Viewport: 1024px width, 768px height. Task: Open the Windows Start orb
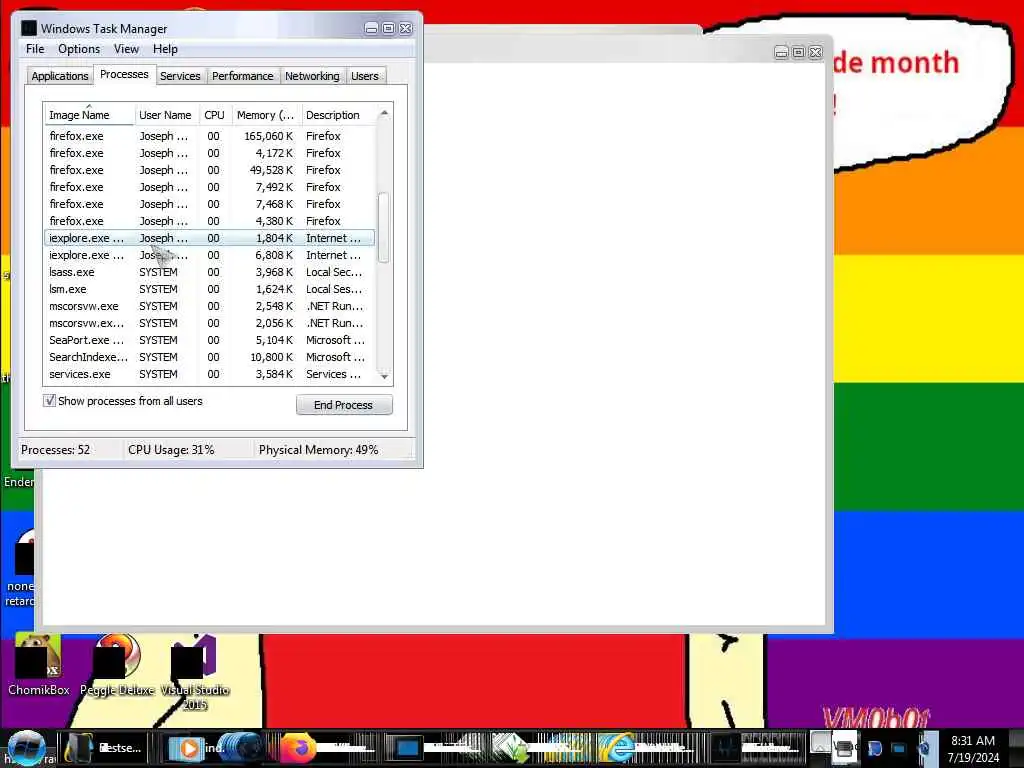click(x=26, y=748)
